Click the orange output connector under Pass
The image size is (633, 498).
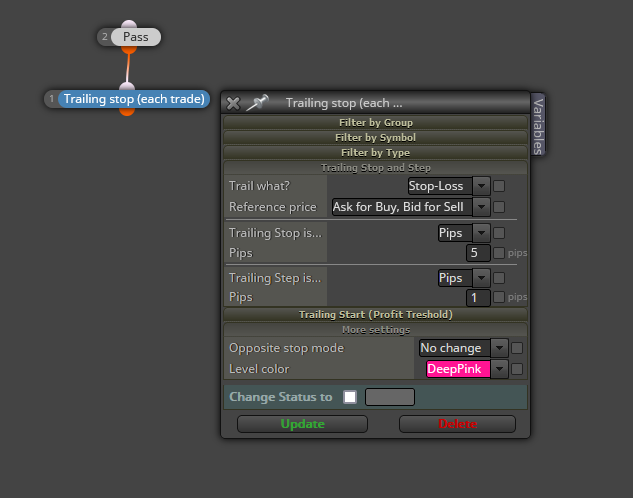click(129, 50)
